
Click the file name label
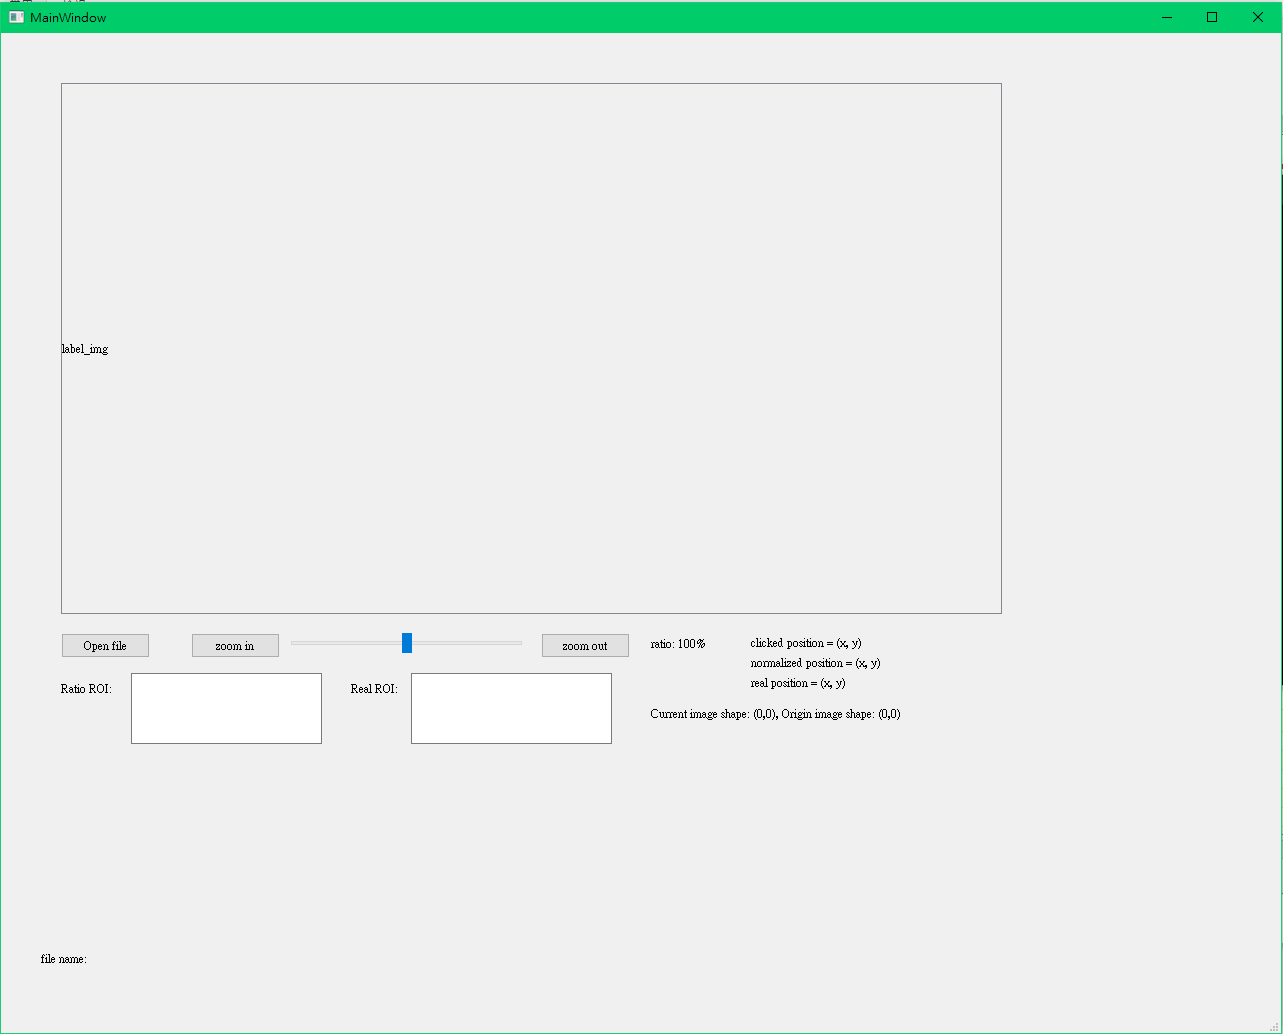(64, 959)
